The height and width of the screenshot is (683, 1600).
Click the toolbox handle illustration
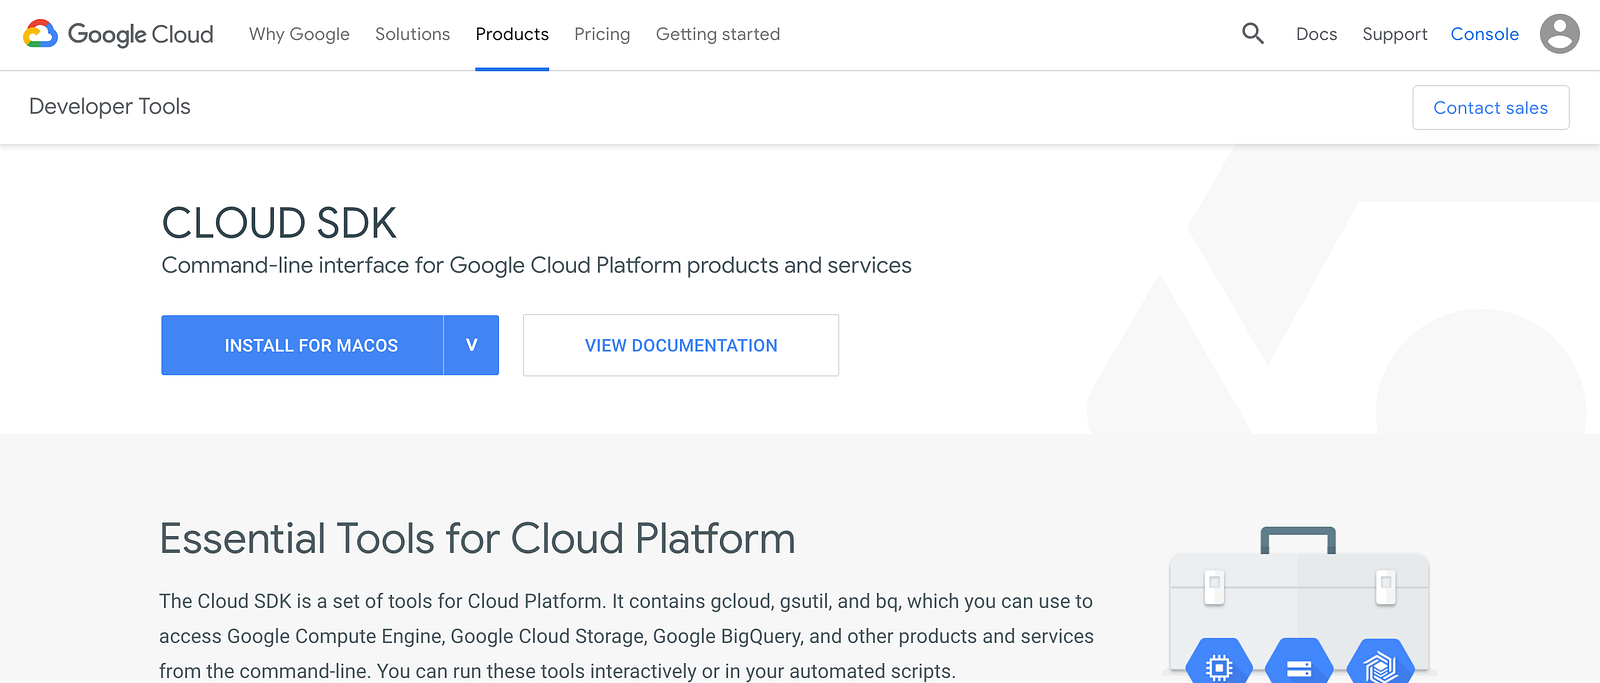coord(1298,540)
